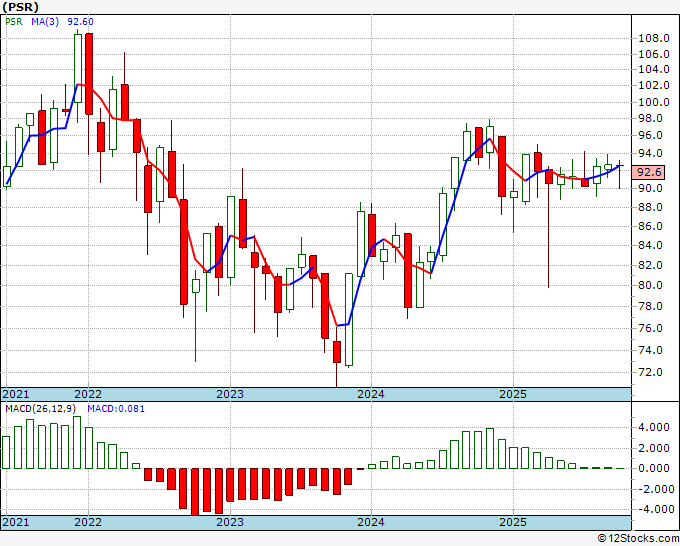Screen dimensions: 680x546
Task: Click the 2023 label on price chart axis
Action: (230, 394)
